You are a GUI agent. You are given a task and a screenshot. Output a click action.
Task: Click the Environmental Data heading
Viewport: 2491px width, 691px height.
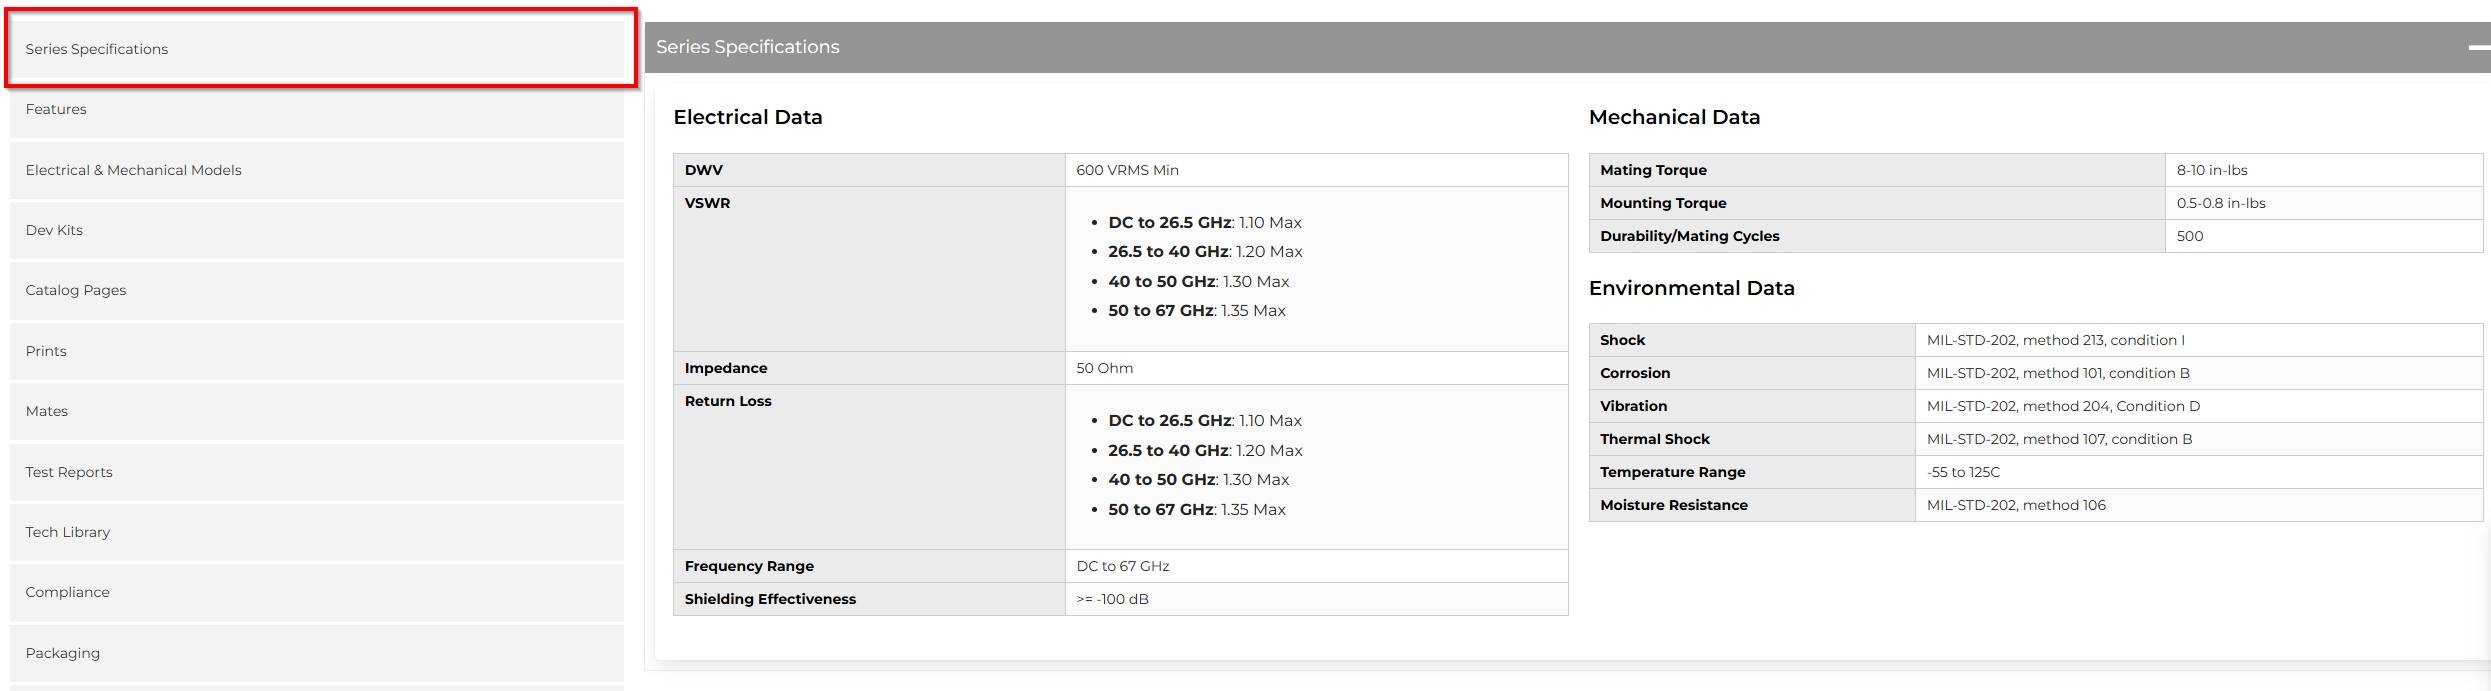point(1692,288)
